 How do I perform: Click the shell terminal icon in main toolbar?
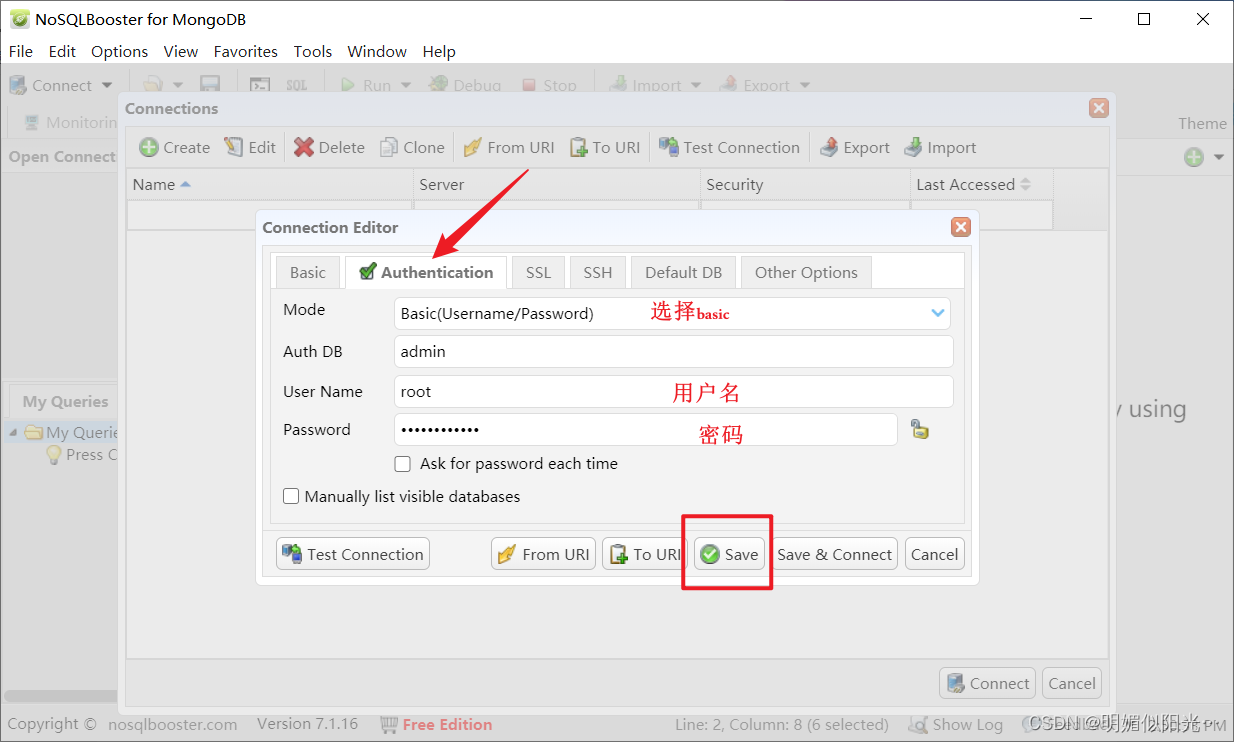pyautogui.click(x=260, y=85)
